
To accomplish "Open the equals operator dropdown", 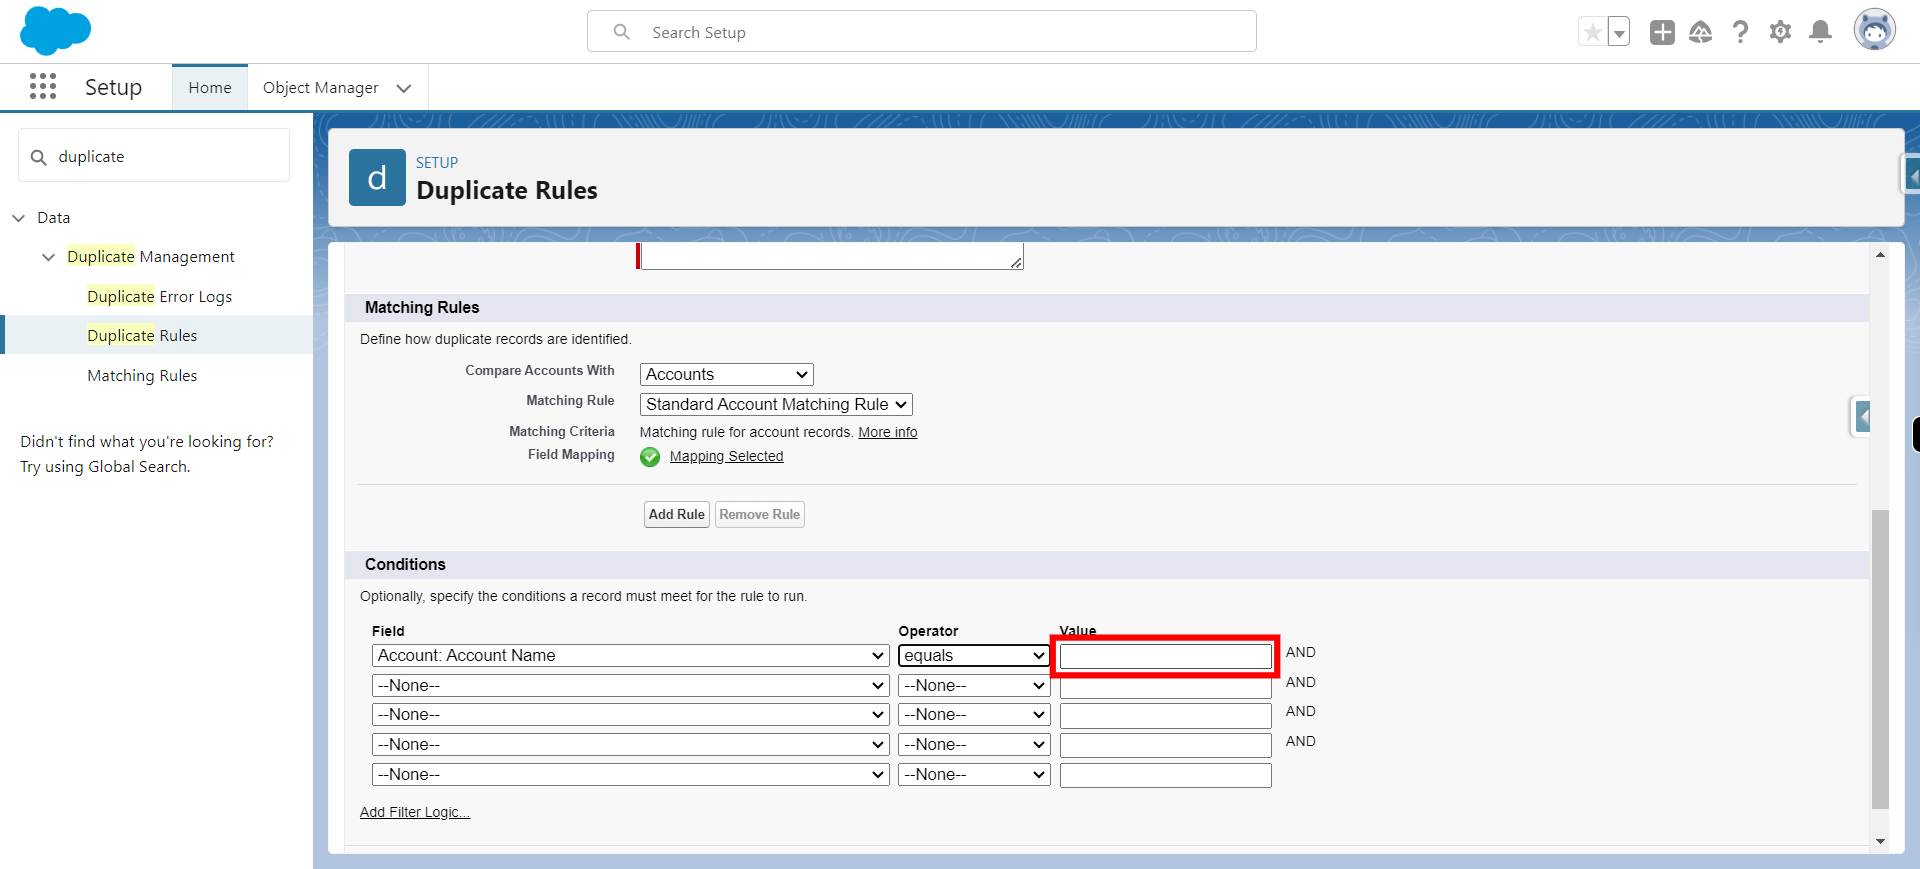I will coord(974,656).
